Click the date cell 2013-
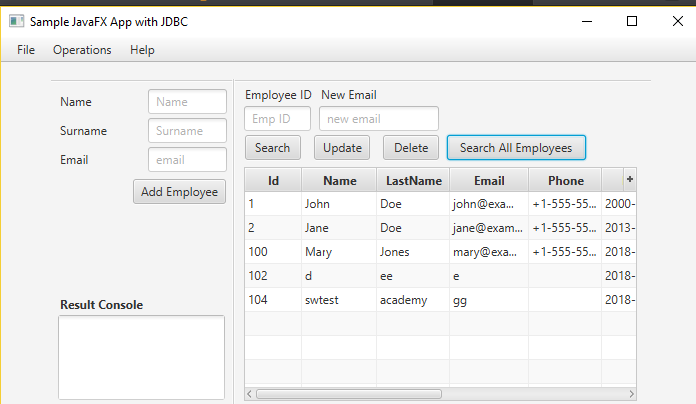 click(x=619, y=228)
